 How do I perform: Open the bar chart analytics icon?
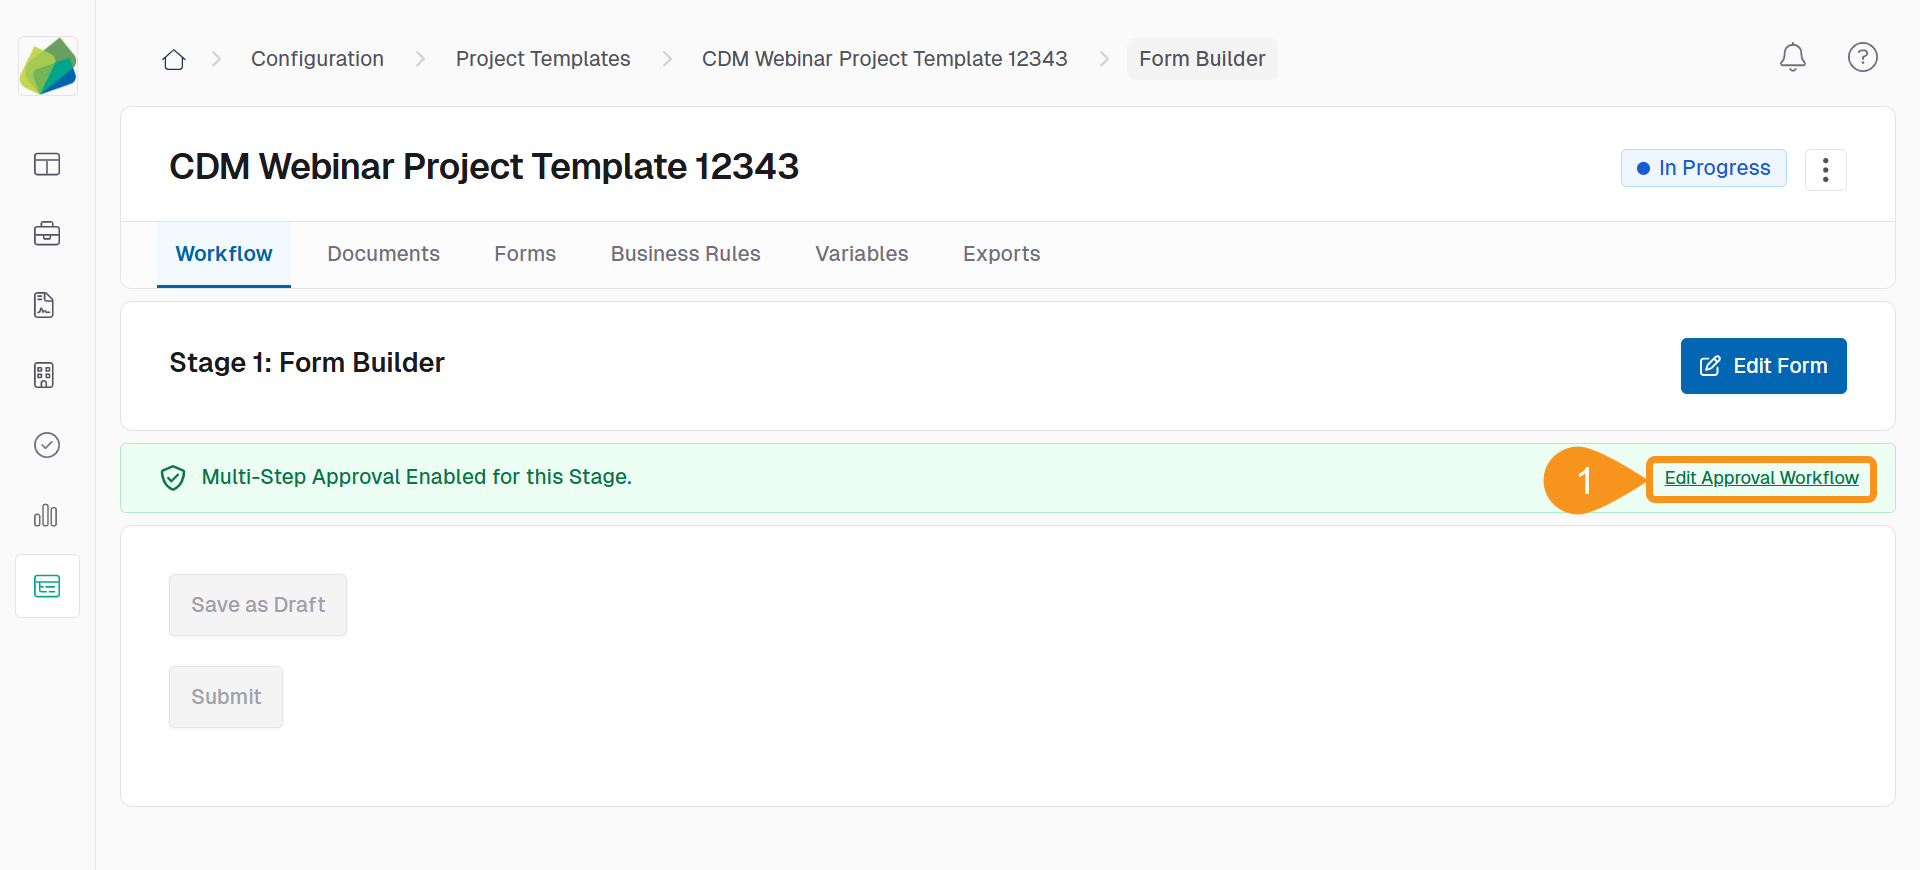point(47,516)
